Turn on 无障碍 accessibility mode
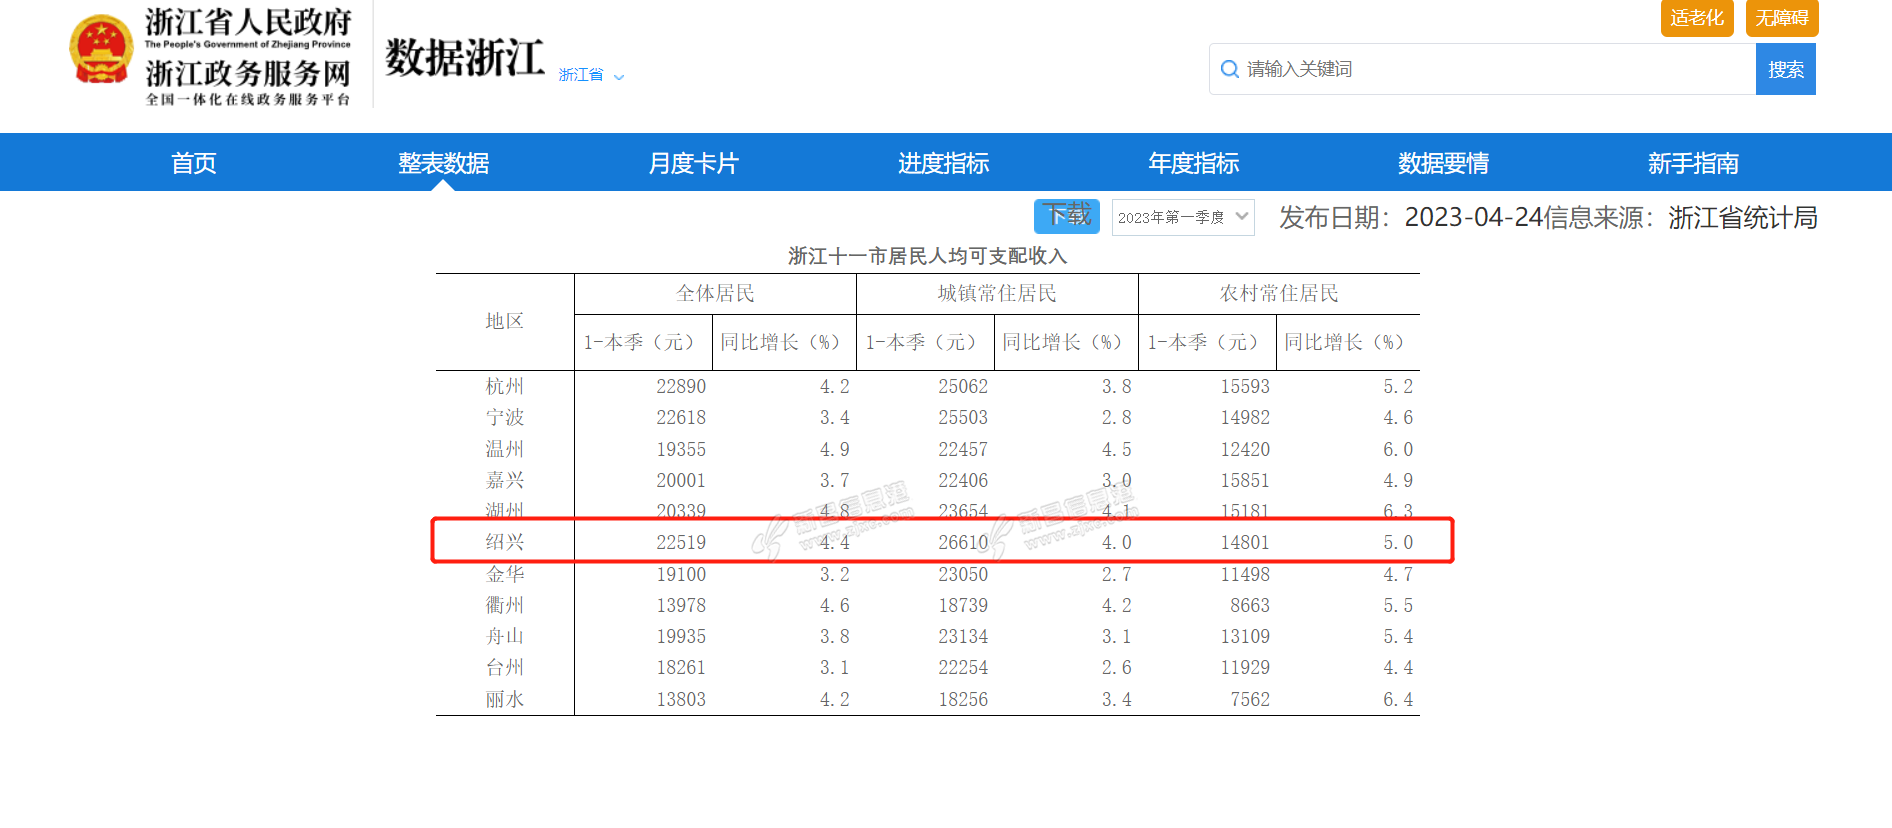 (x=1781, y=18)
